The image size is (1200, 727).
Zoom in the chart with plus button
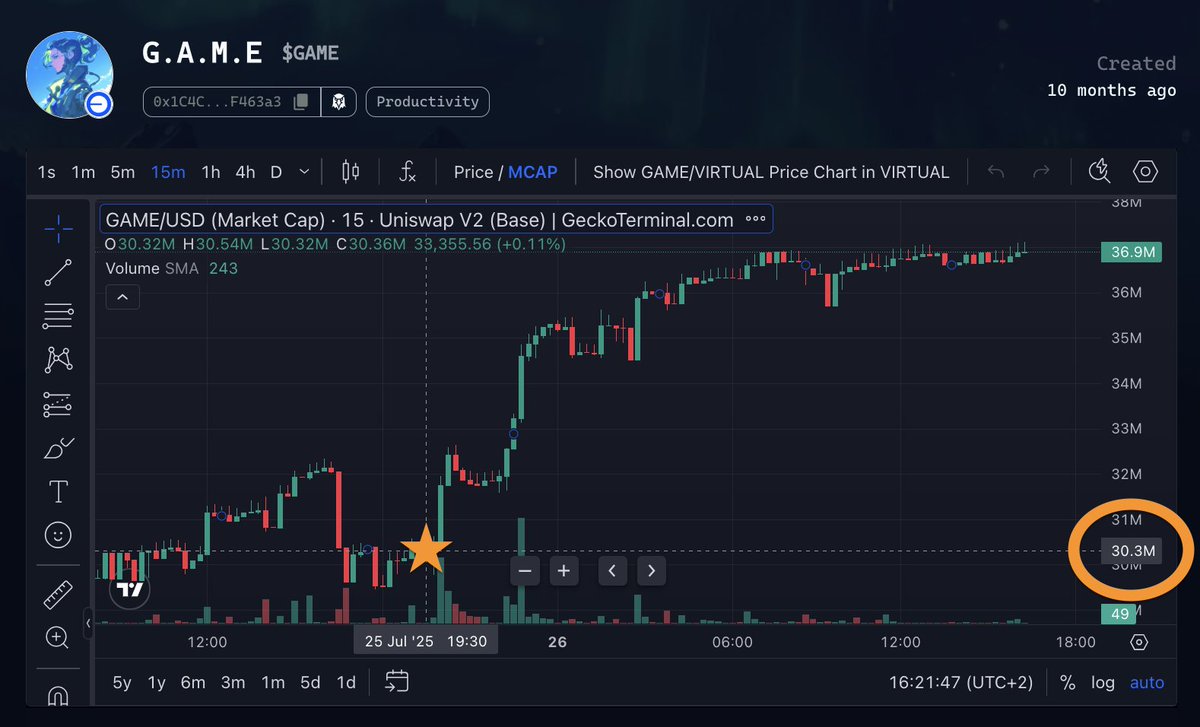coord(564,571)
